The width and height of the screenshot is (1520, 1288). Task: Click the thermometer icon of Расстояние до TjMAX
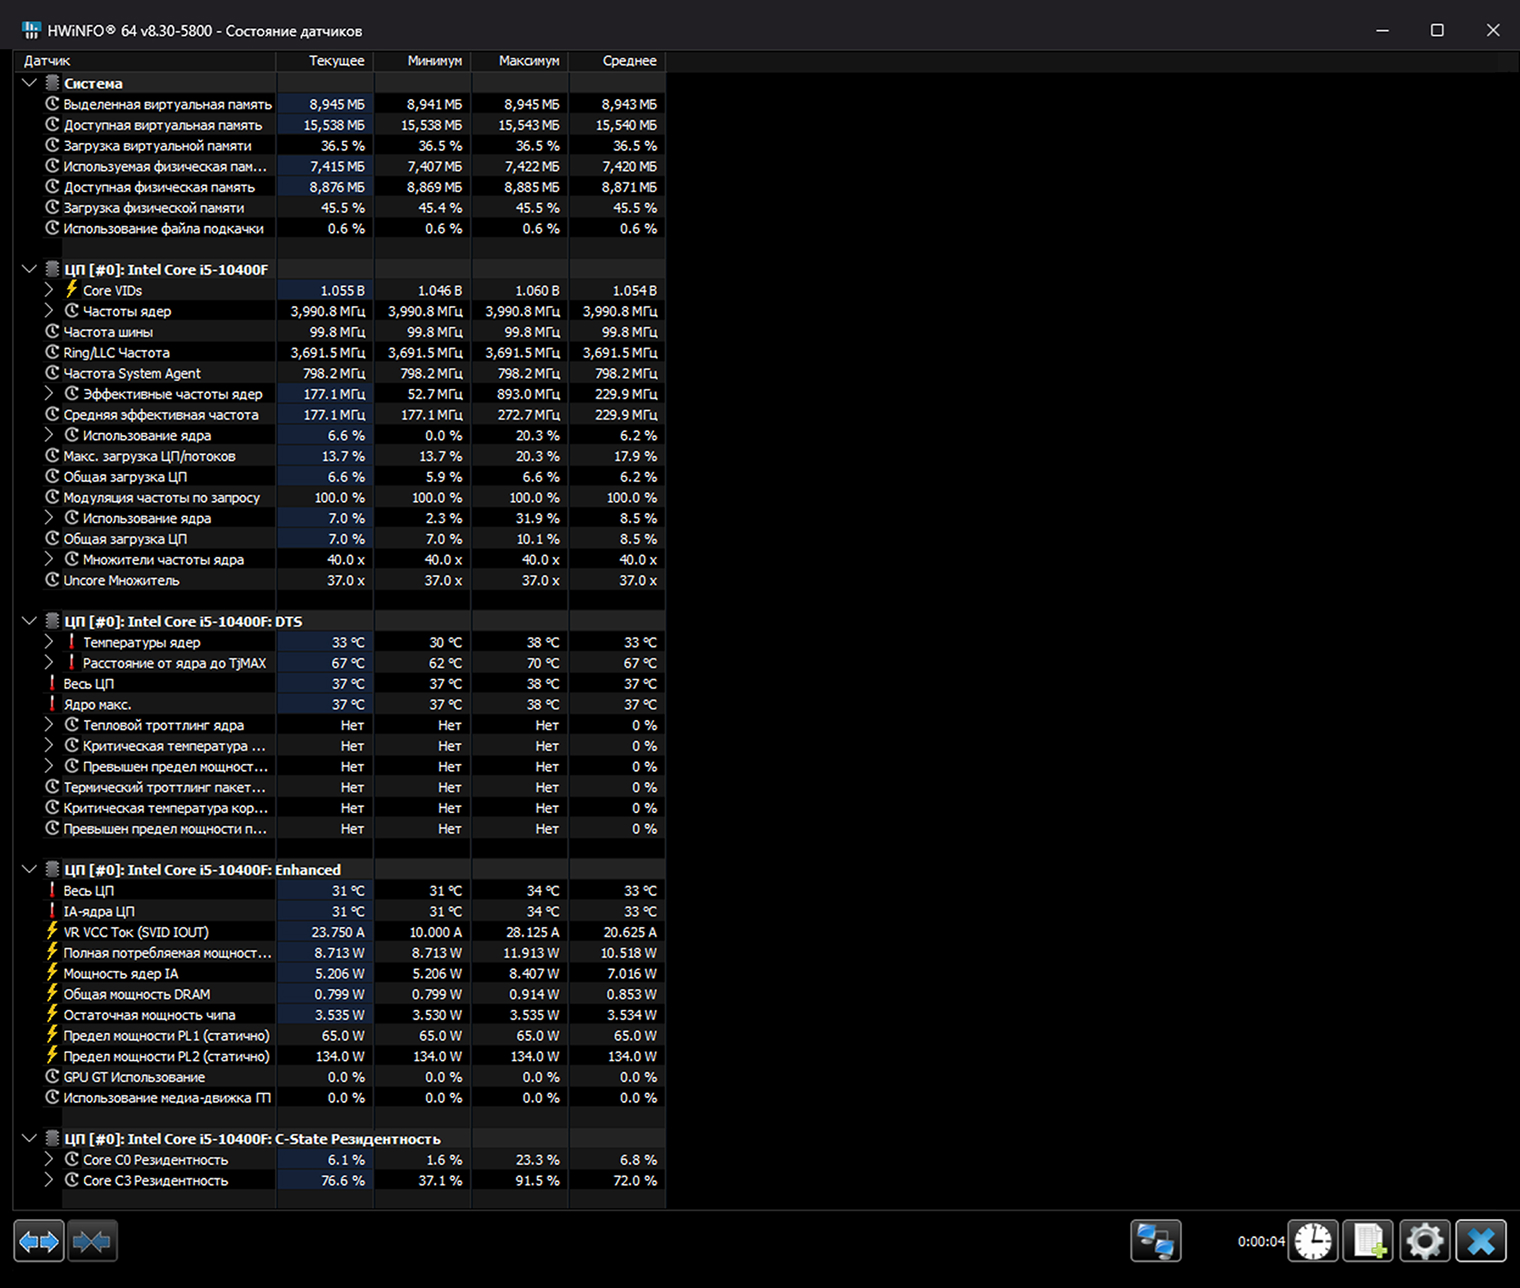[71, 662]
